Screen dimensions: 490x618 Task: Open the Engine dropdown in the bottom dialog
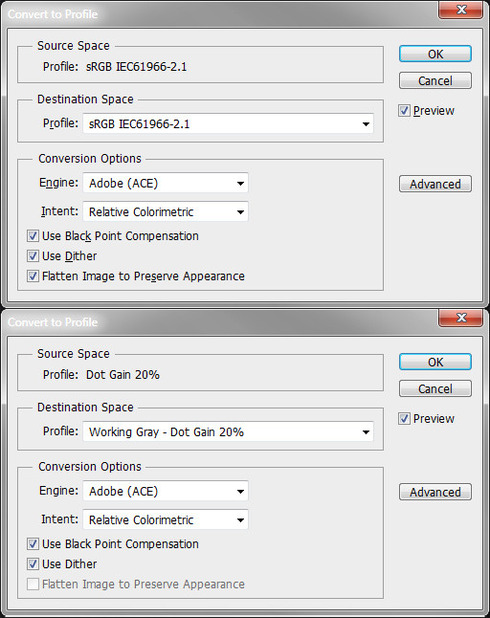tap(166, 491)
